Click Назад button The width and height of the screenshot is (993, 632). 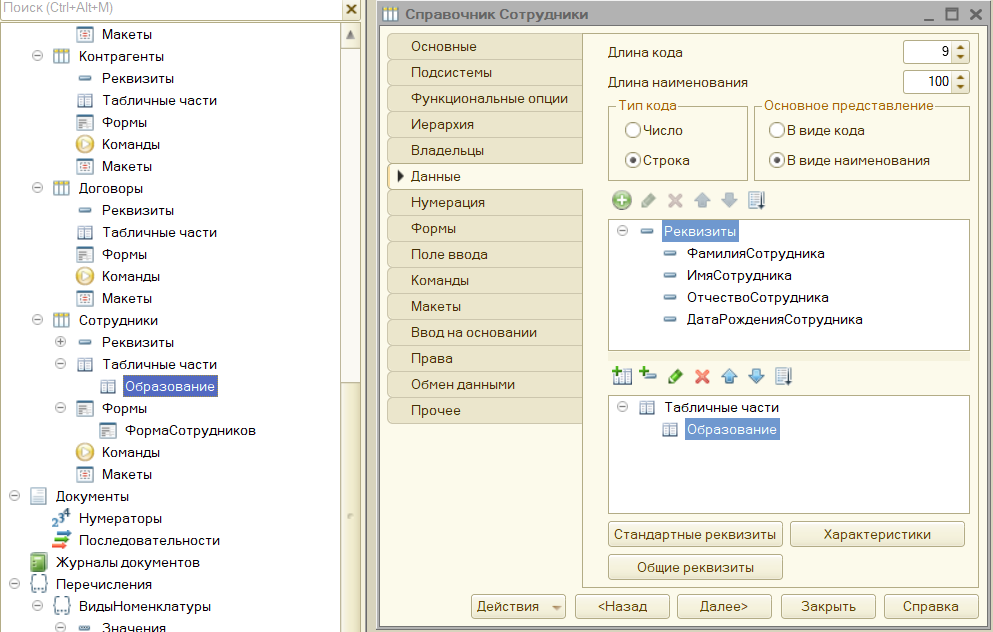coord(622,606)
